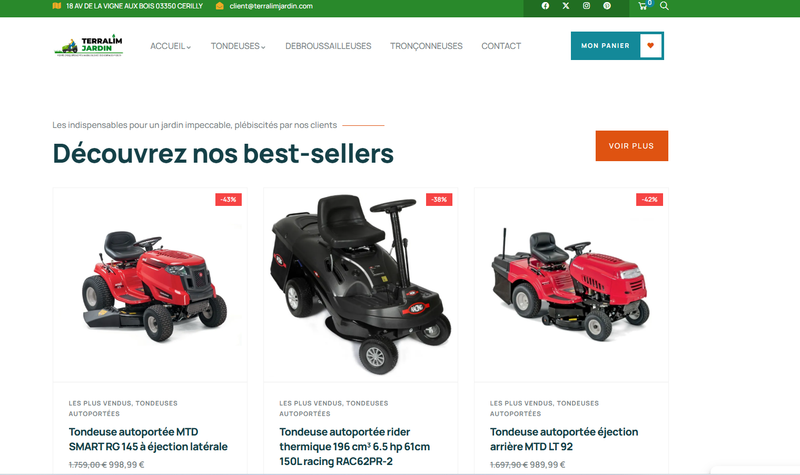Screen dimensions: 800x475
Task: Open the shopping cart icon
Action: (x=643, y=6)
